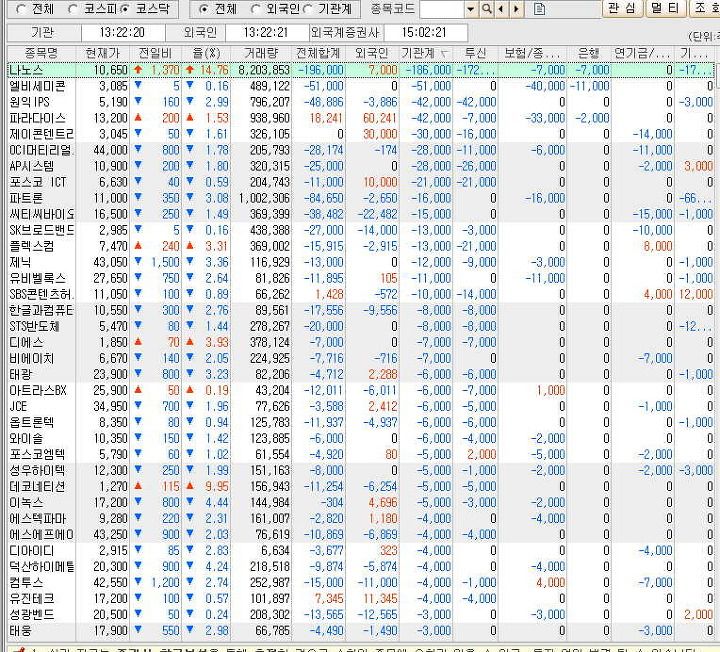Screen dimensions: 720x652
Task: Select the 컴투스 stock row
Action: (x=361, y=583)
